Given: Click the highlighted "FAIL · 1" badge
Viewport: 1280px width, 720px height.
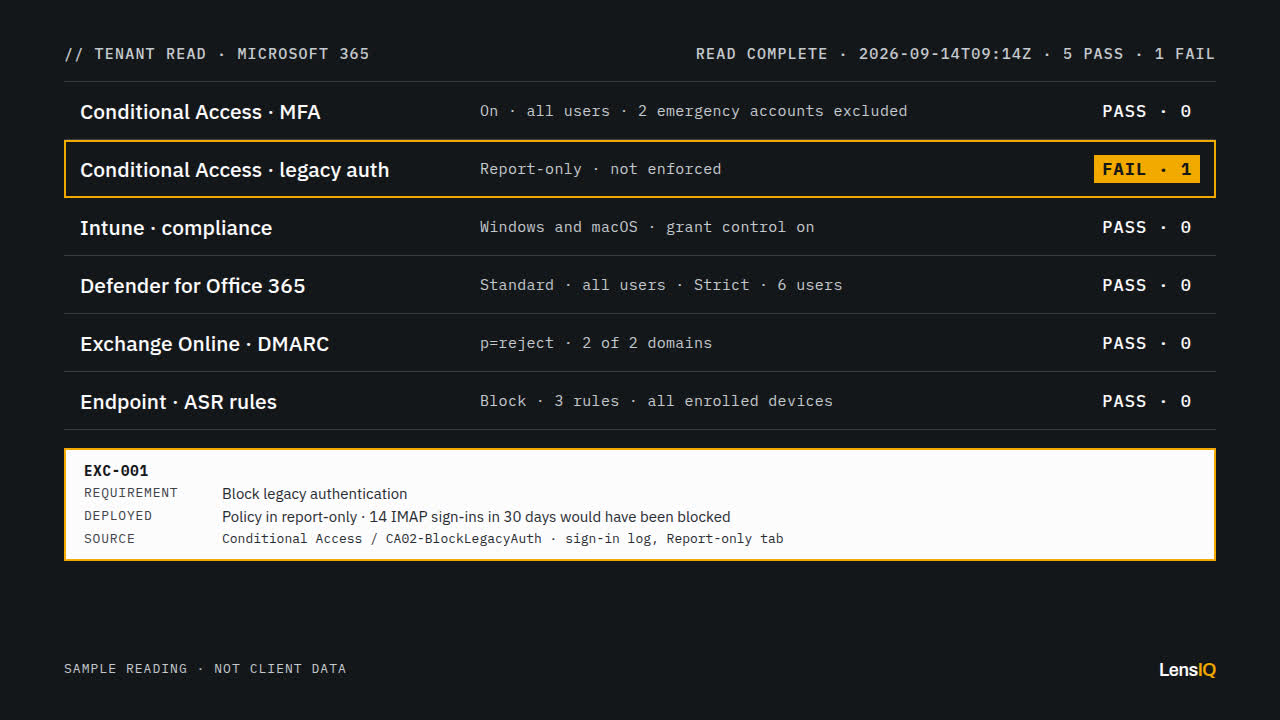Looking at the screenshot, I should click(1146, 169).
